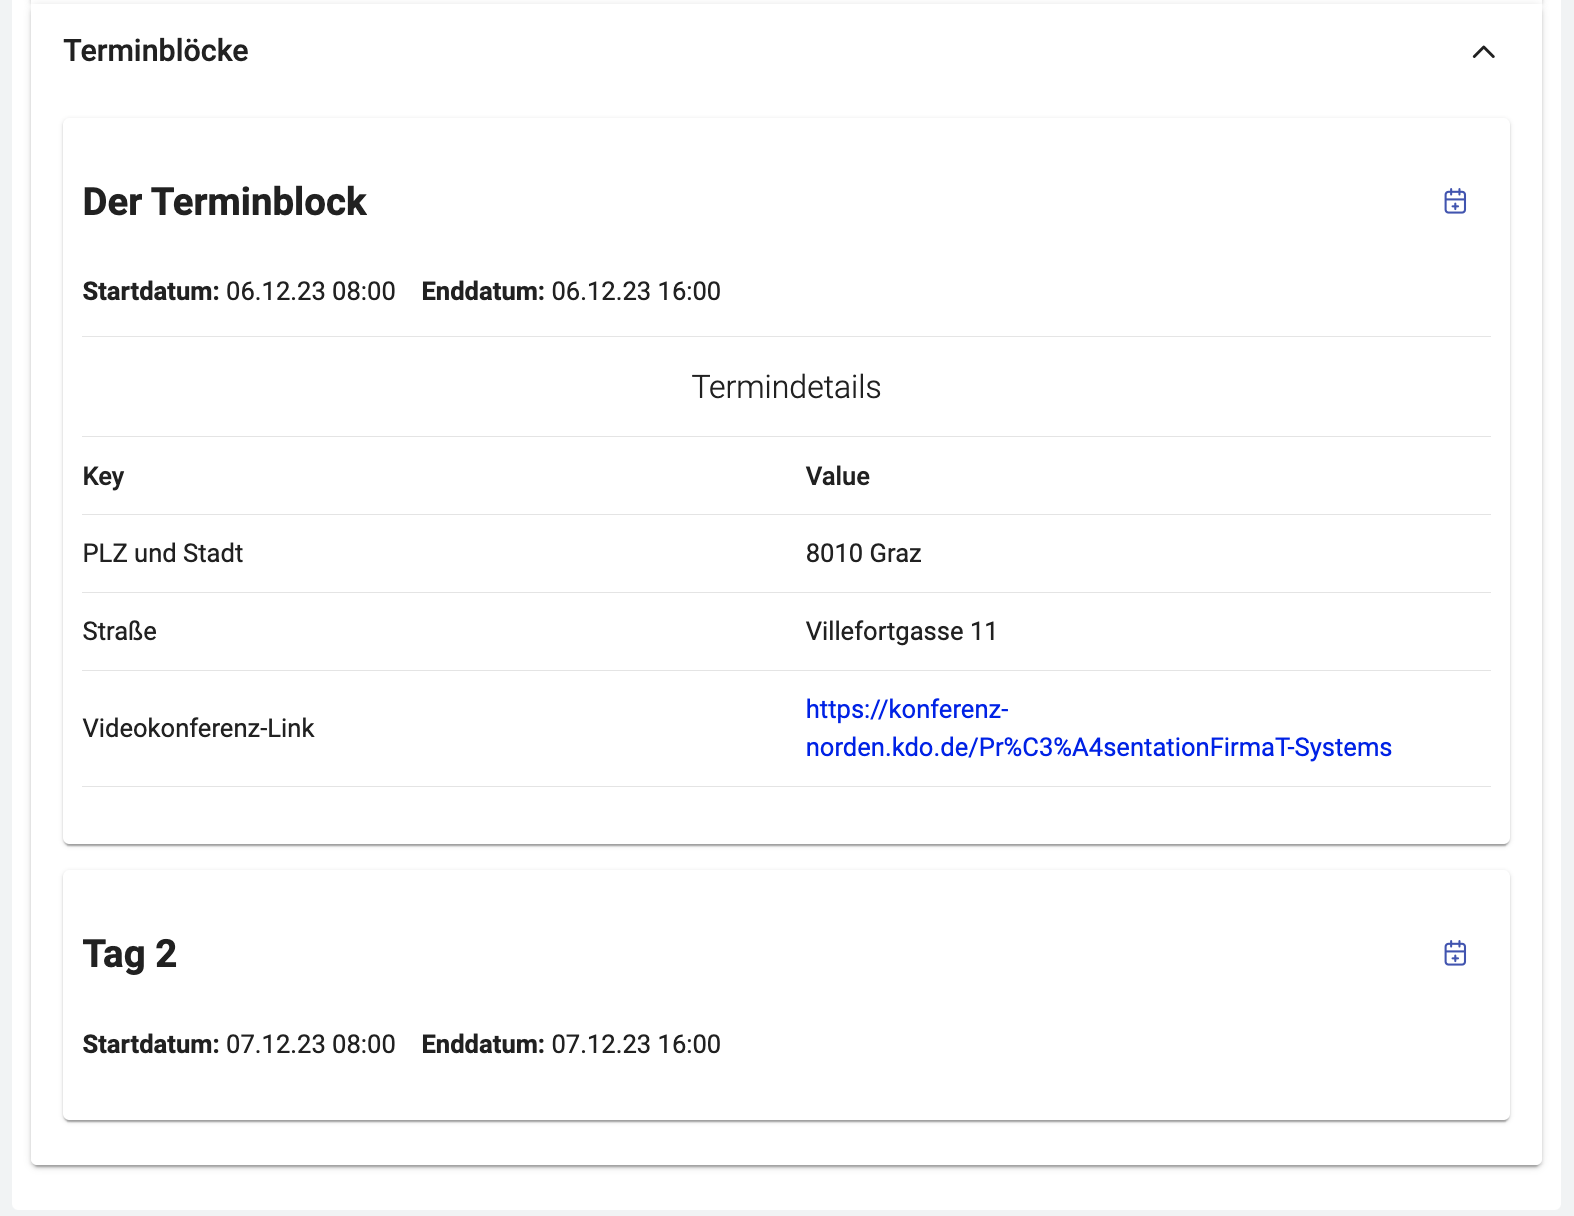Viewport: 1574px width, 1216px height.
Task: Click the 07.12.23 08:00 start date
Action: tap(310, 1044)
